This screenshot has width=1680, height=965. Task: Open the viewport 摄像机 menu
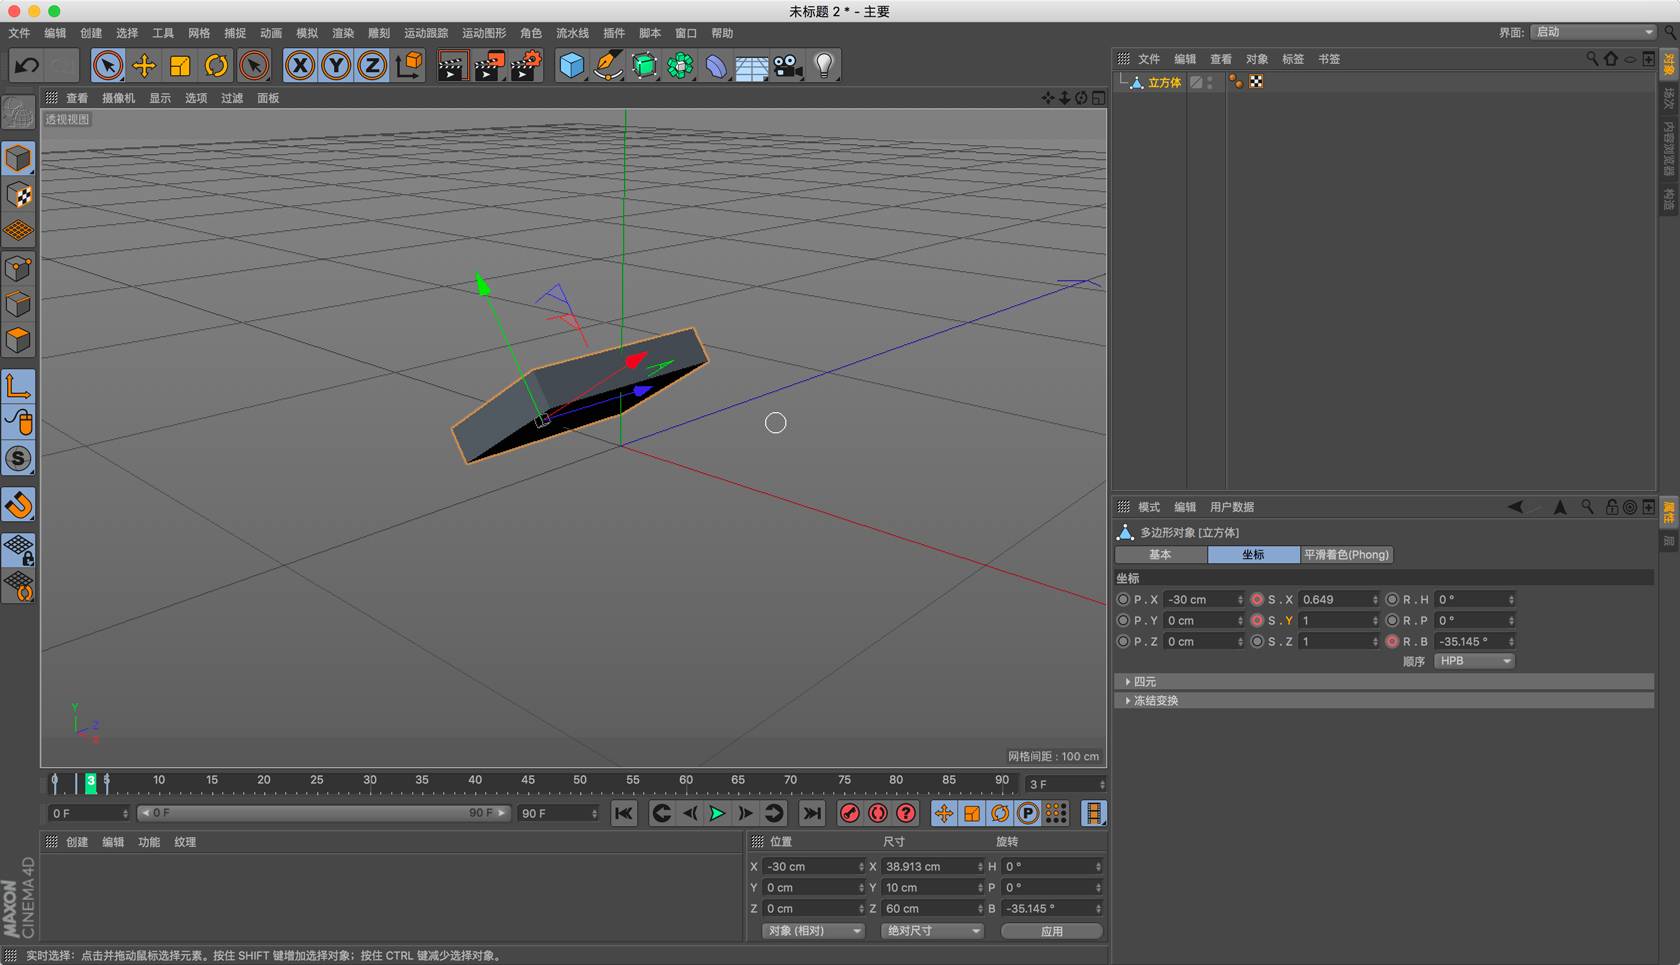pos(118,98)
